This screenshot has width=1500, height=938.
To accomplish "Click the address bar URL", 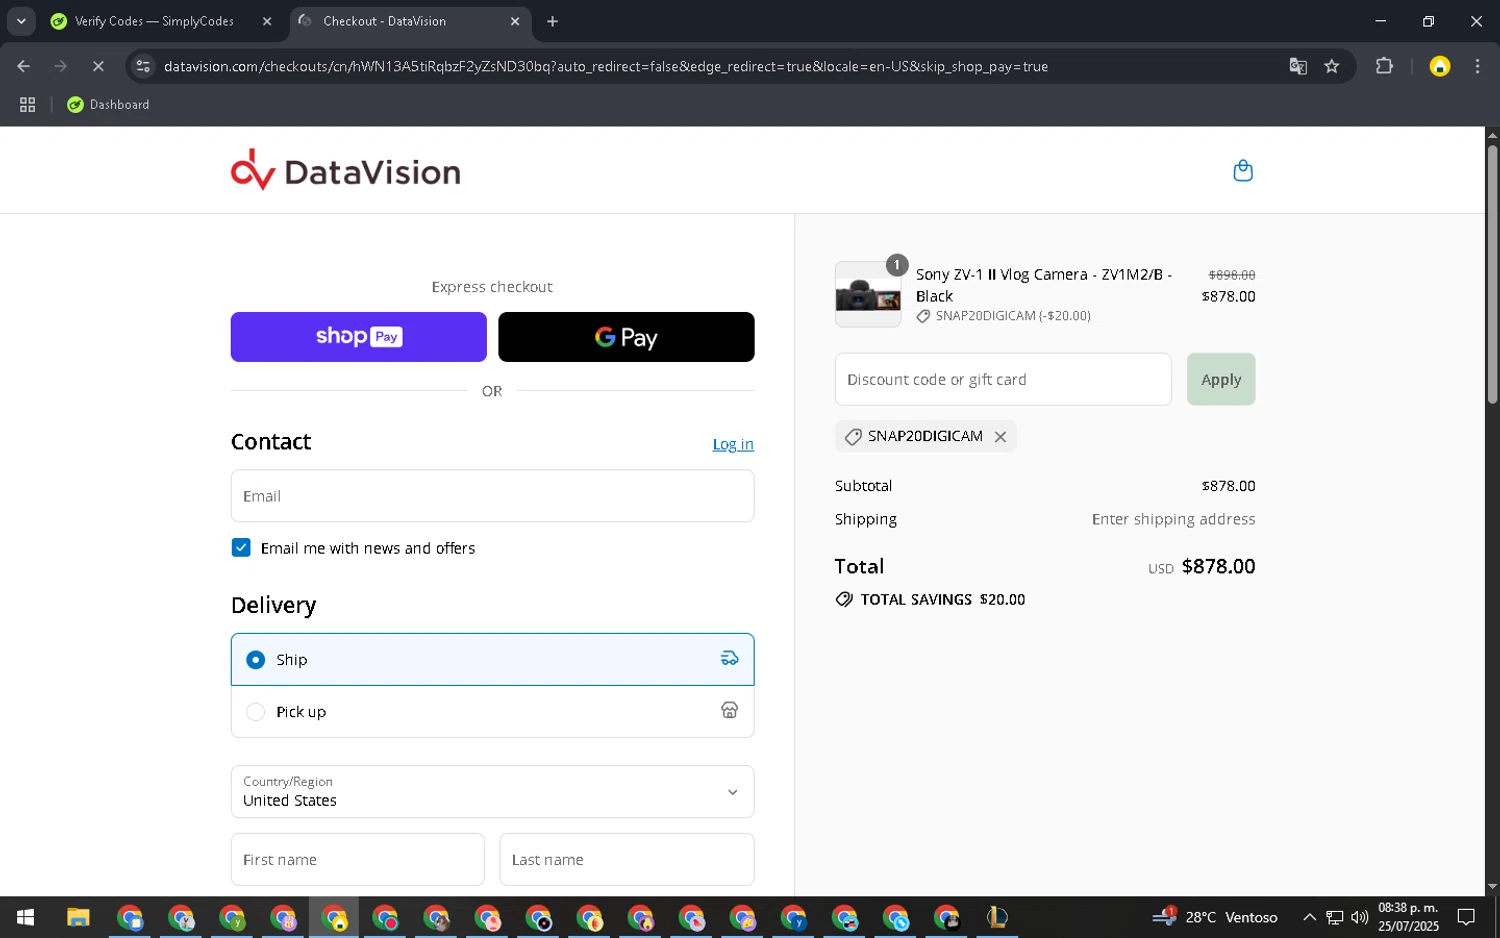I will (606, 66).
